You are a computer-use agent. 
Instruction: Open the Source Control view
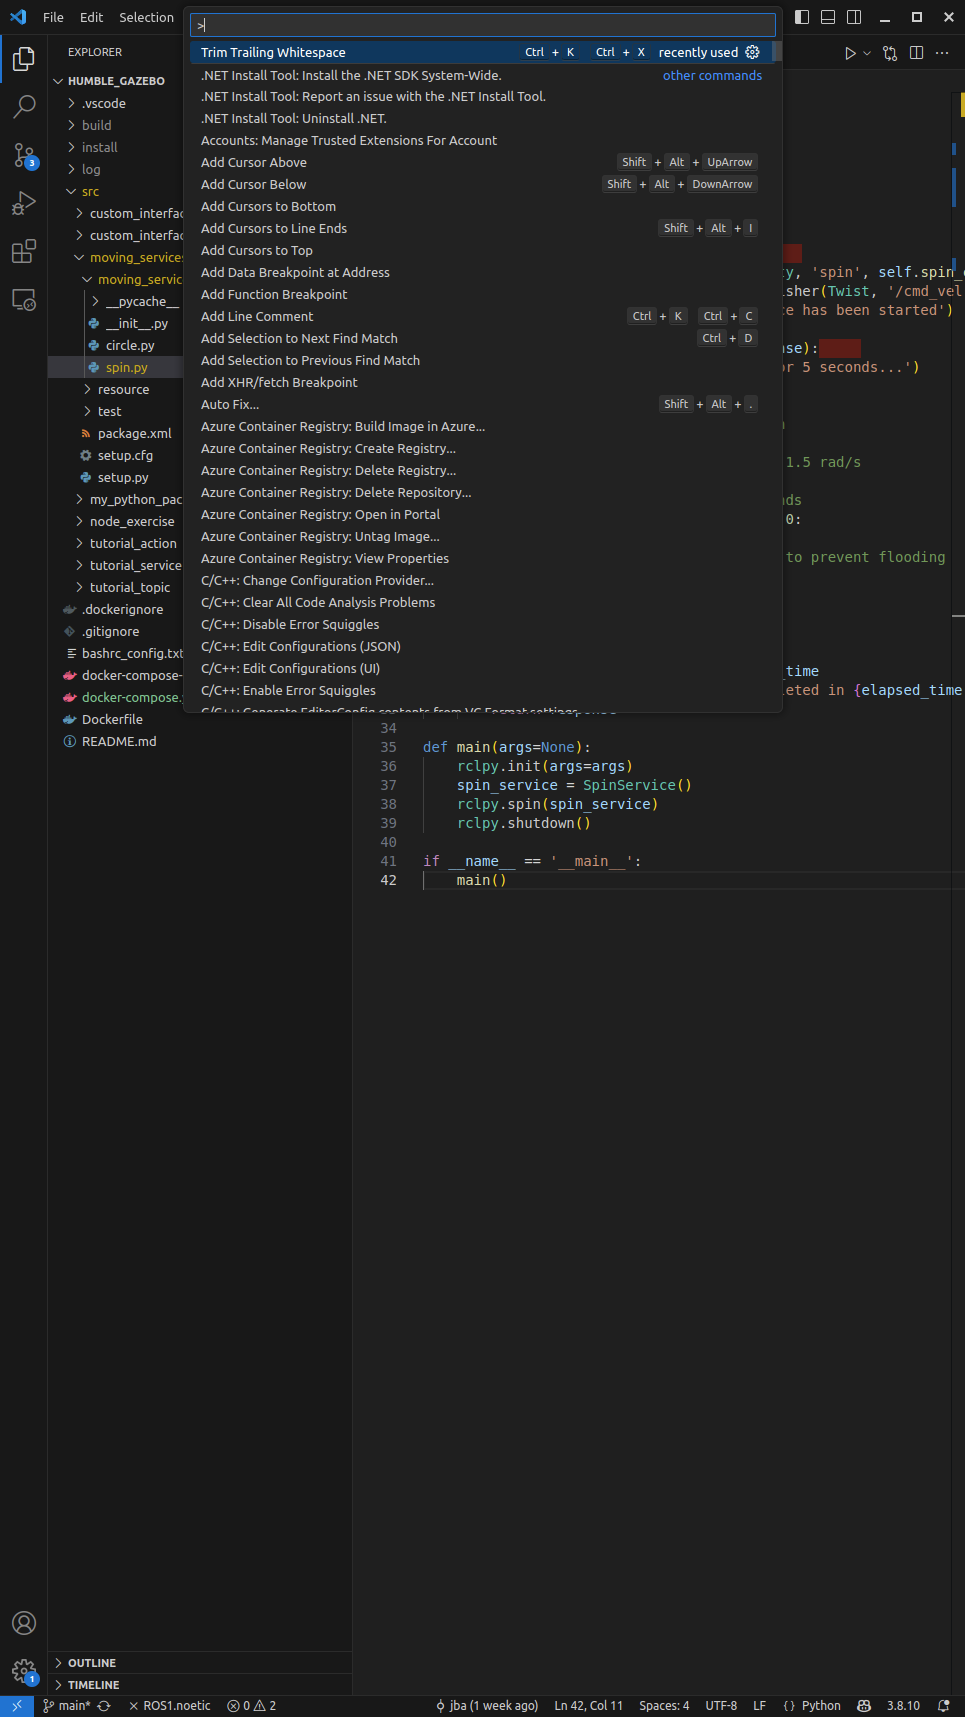24,155
